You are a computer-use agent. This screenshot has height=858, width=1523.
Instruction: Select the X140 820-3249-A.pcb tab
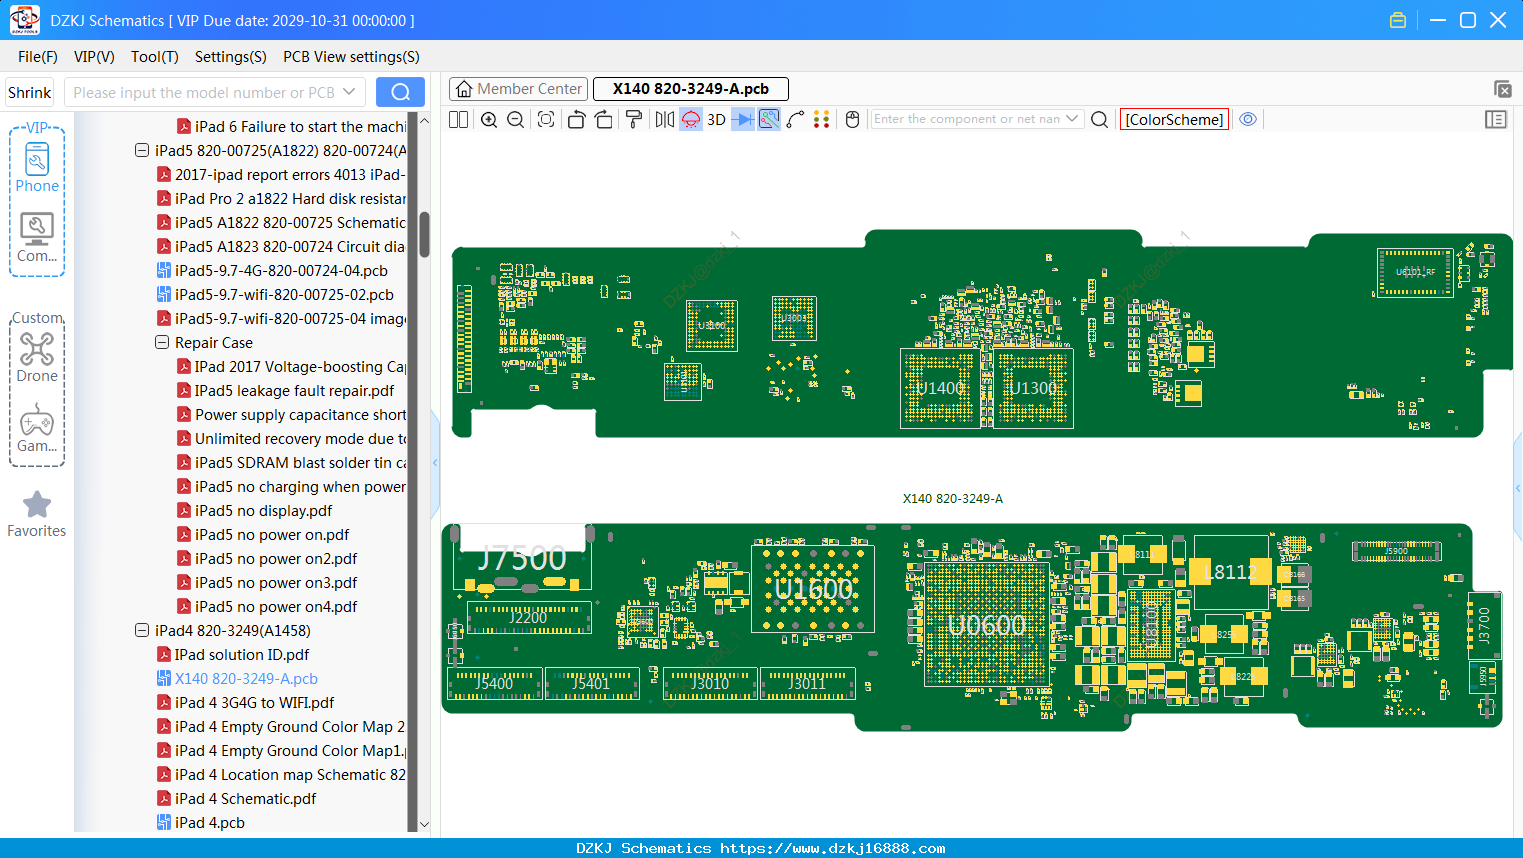(691, 89)
